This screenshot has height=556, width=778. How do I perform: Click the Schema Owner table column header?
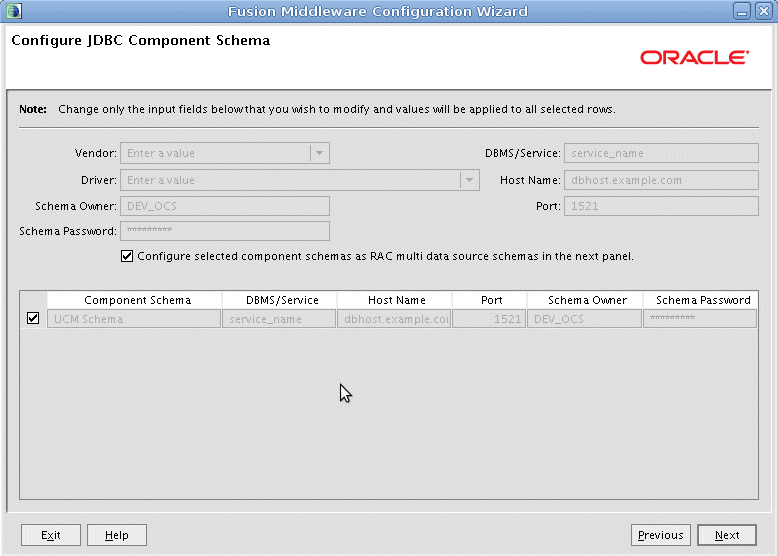tap(585, 300)
